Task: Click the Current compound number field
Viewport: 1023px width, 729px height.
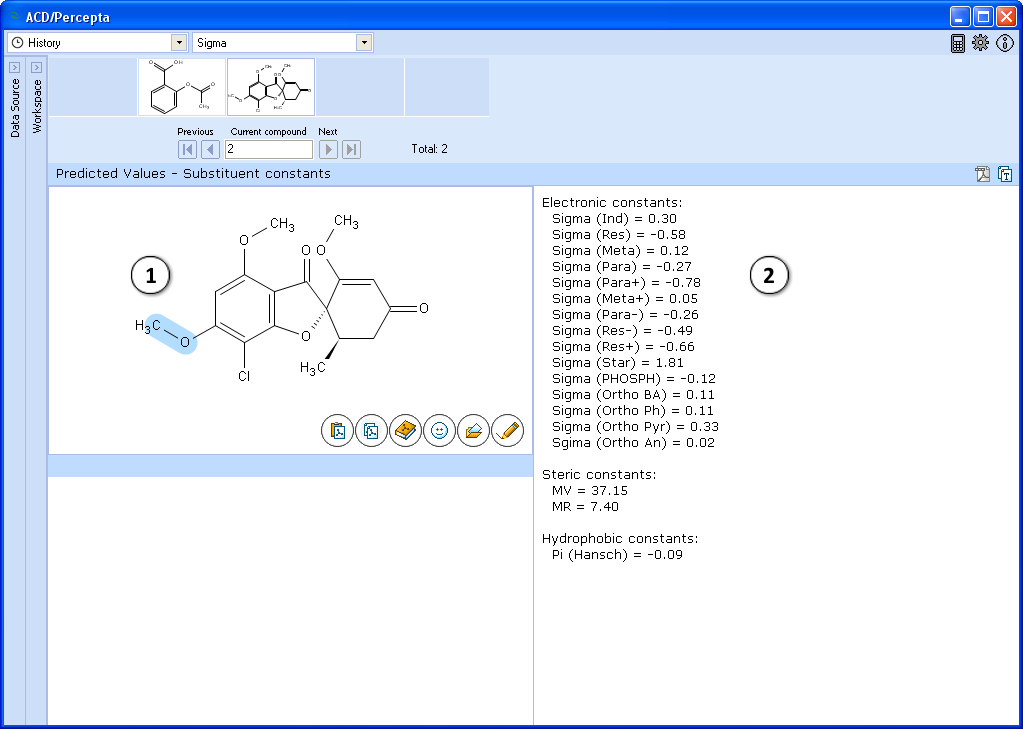Action: (268, 149)
